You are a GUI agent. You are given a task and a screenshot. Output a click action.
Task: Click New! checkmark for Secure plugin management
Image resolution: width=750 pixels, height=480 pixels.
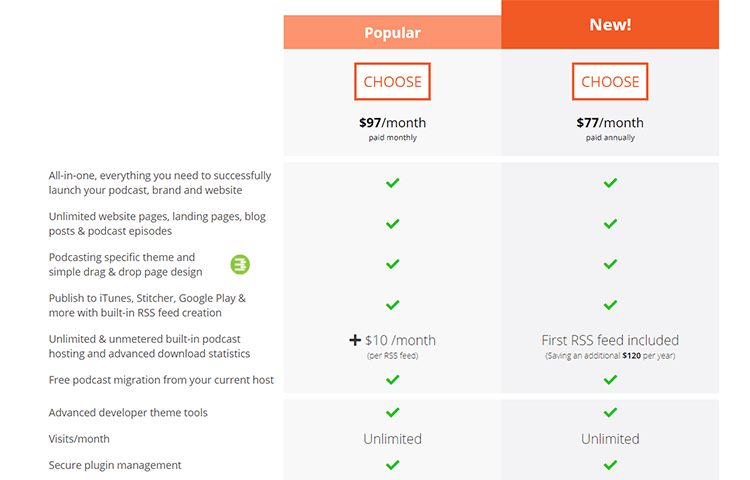(x=610, y=465)
